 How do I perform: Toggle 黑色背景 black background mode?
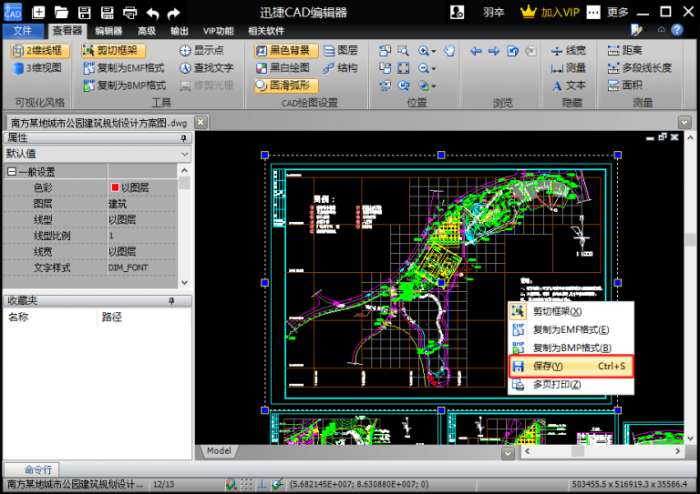(x=287, y=50)
